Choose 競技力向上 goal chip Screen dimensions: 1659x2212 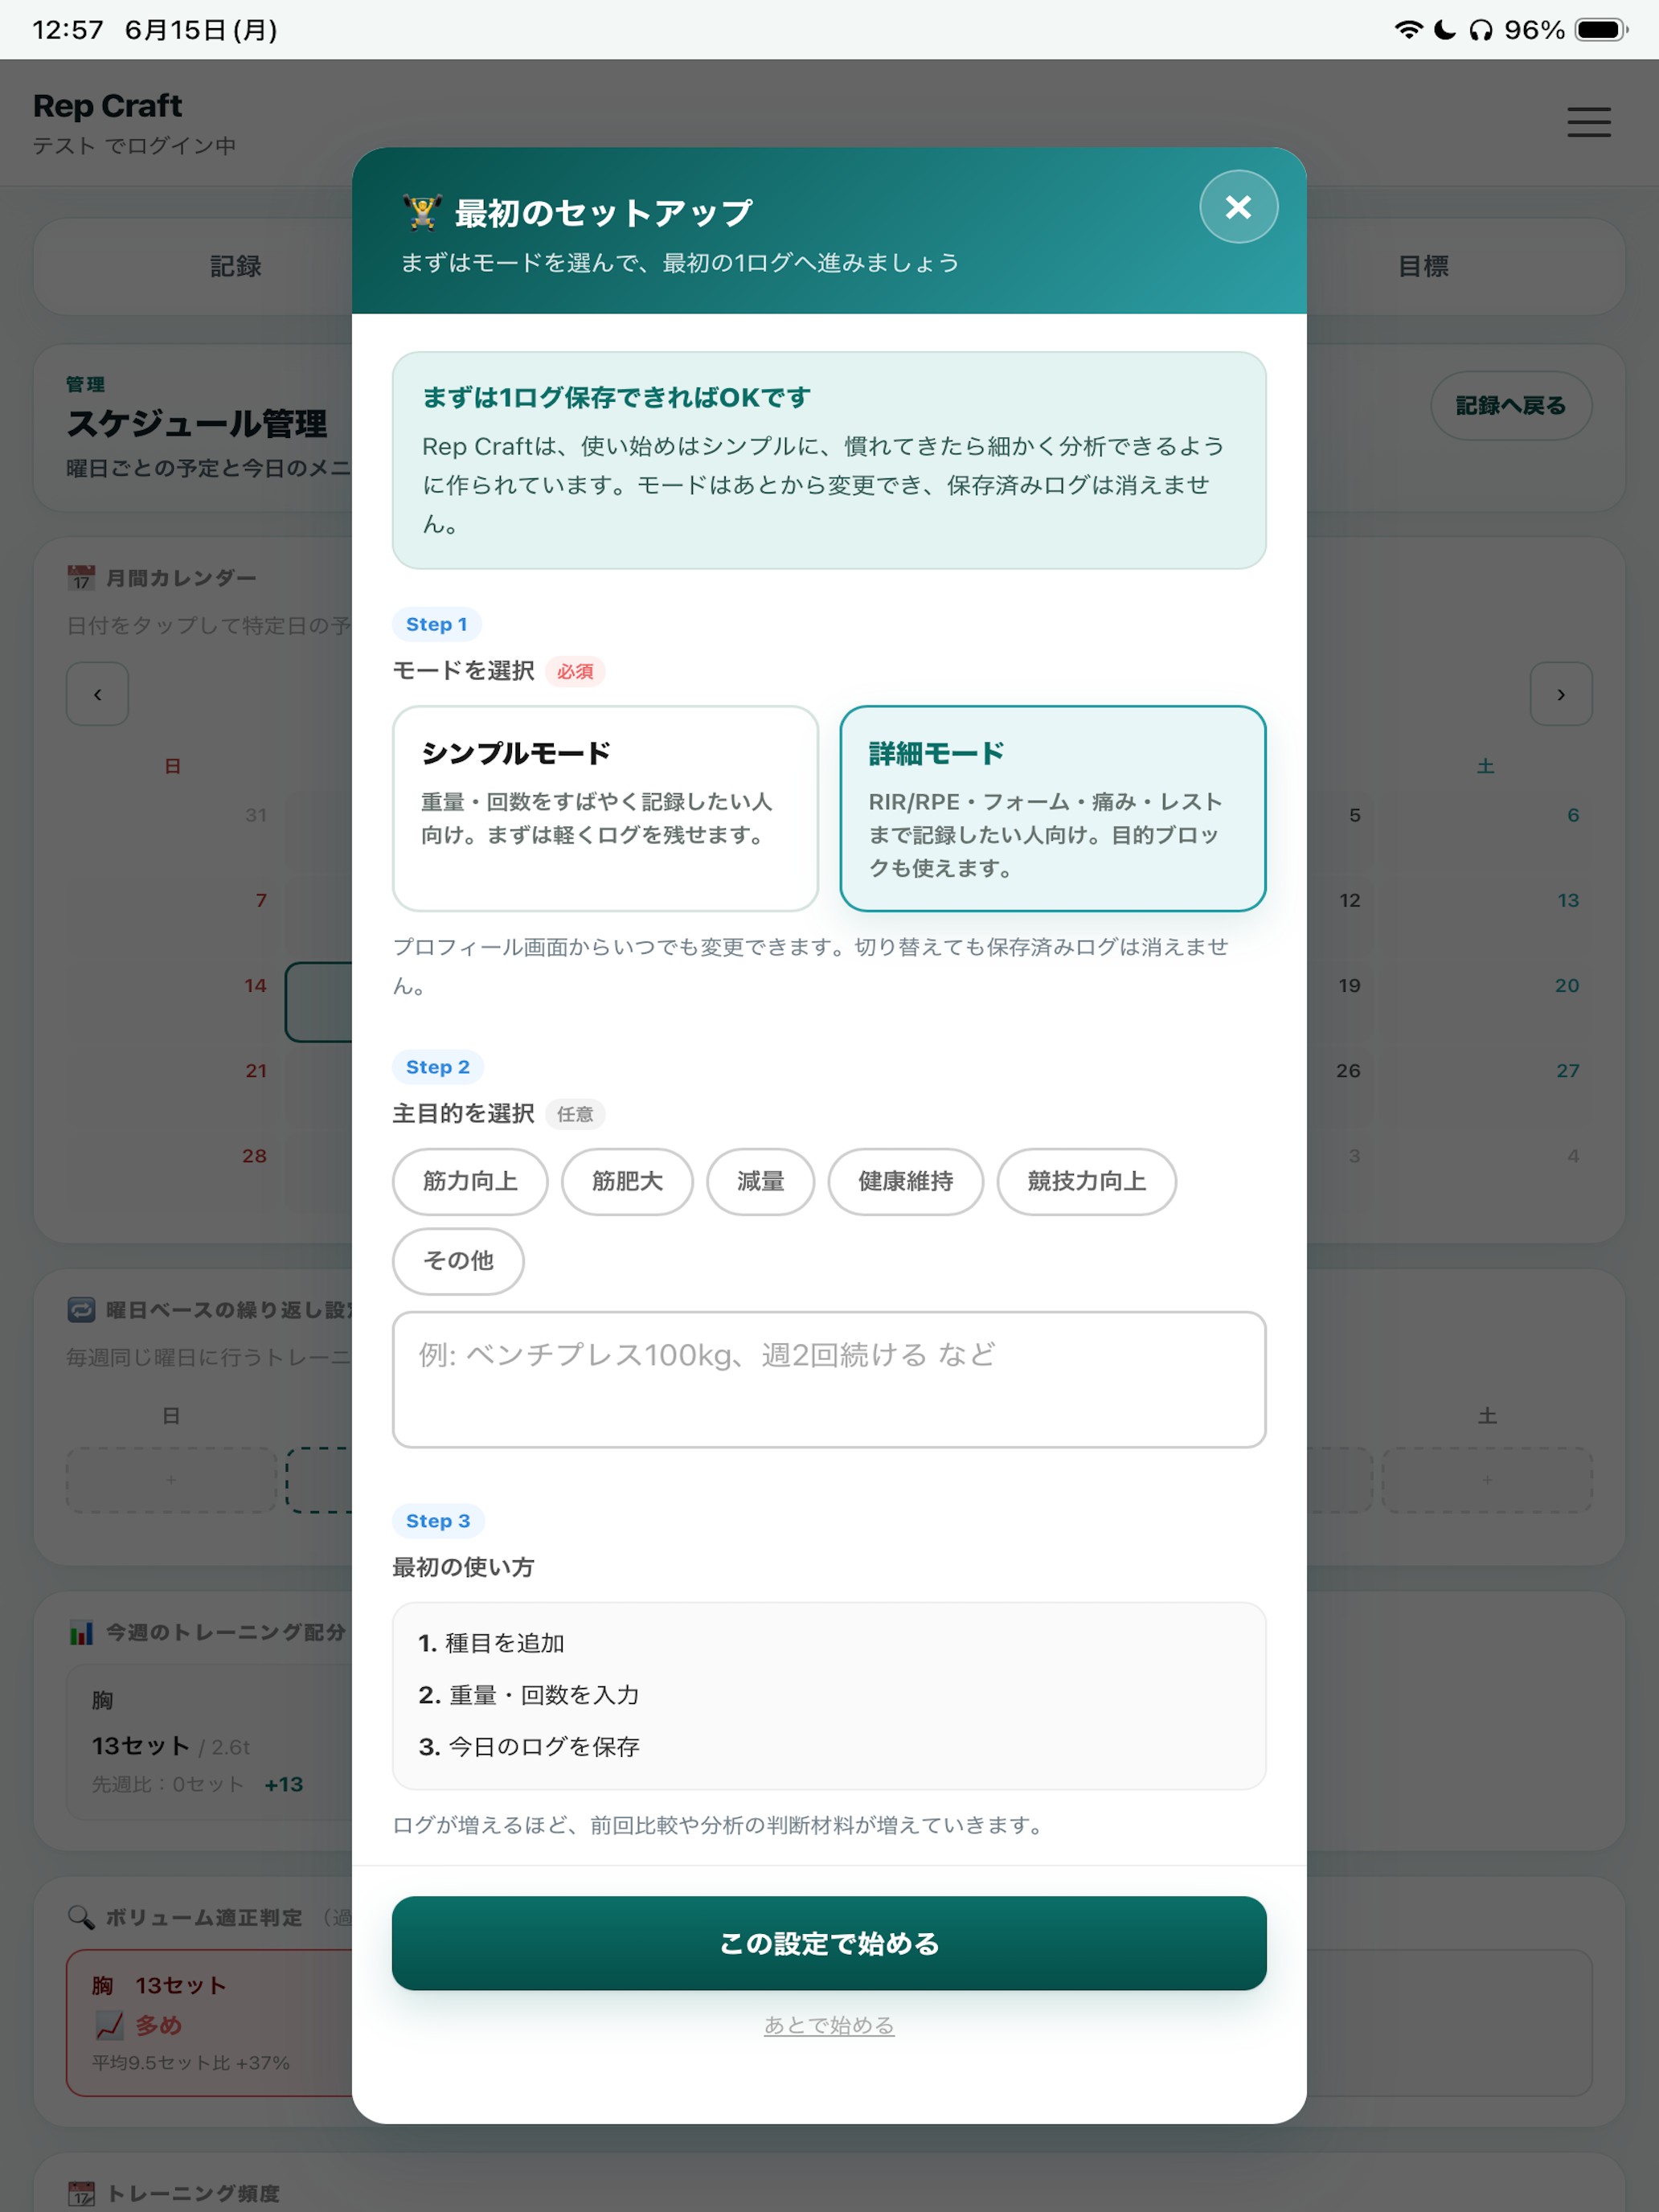pos(1086,1181)
